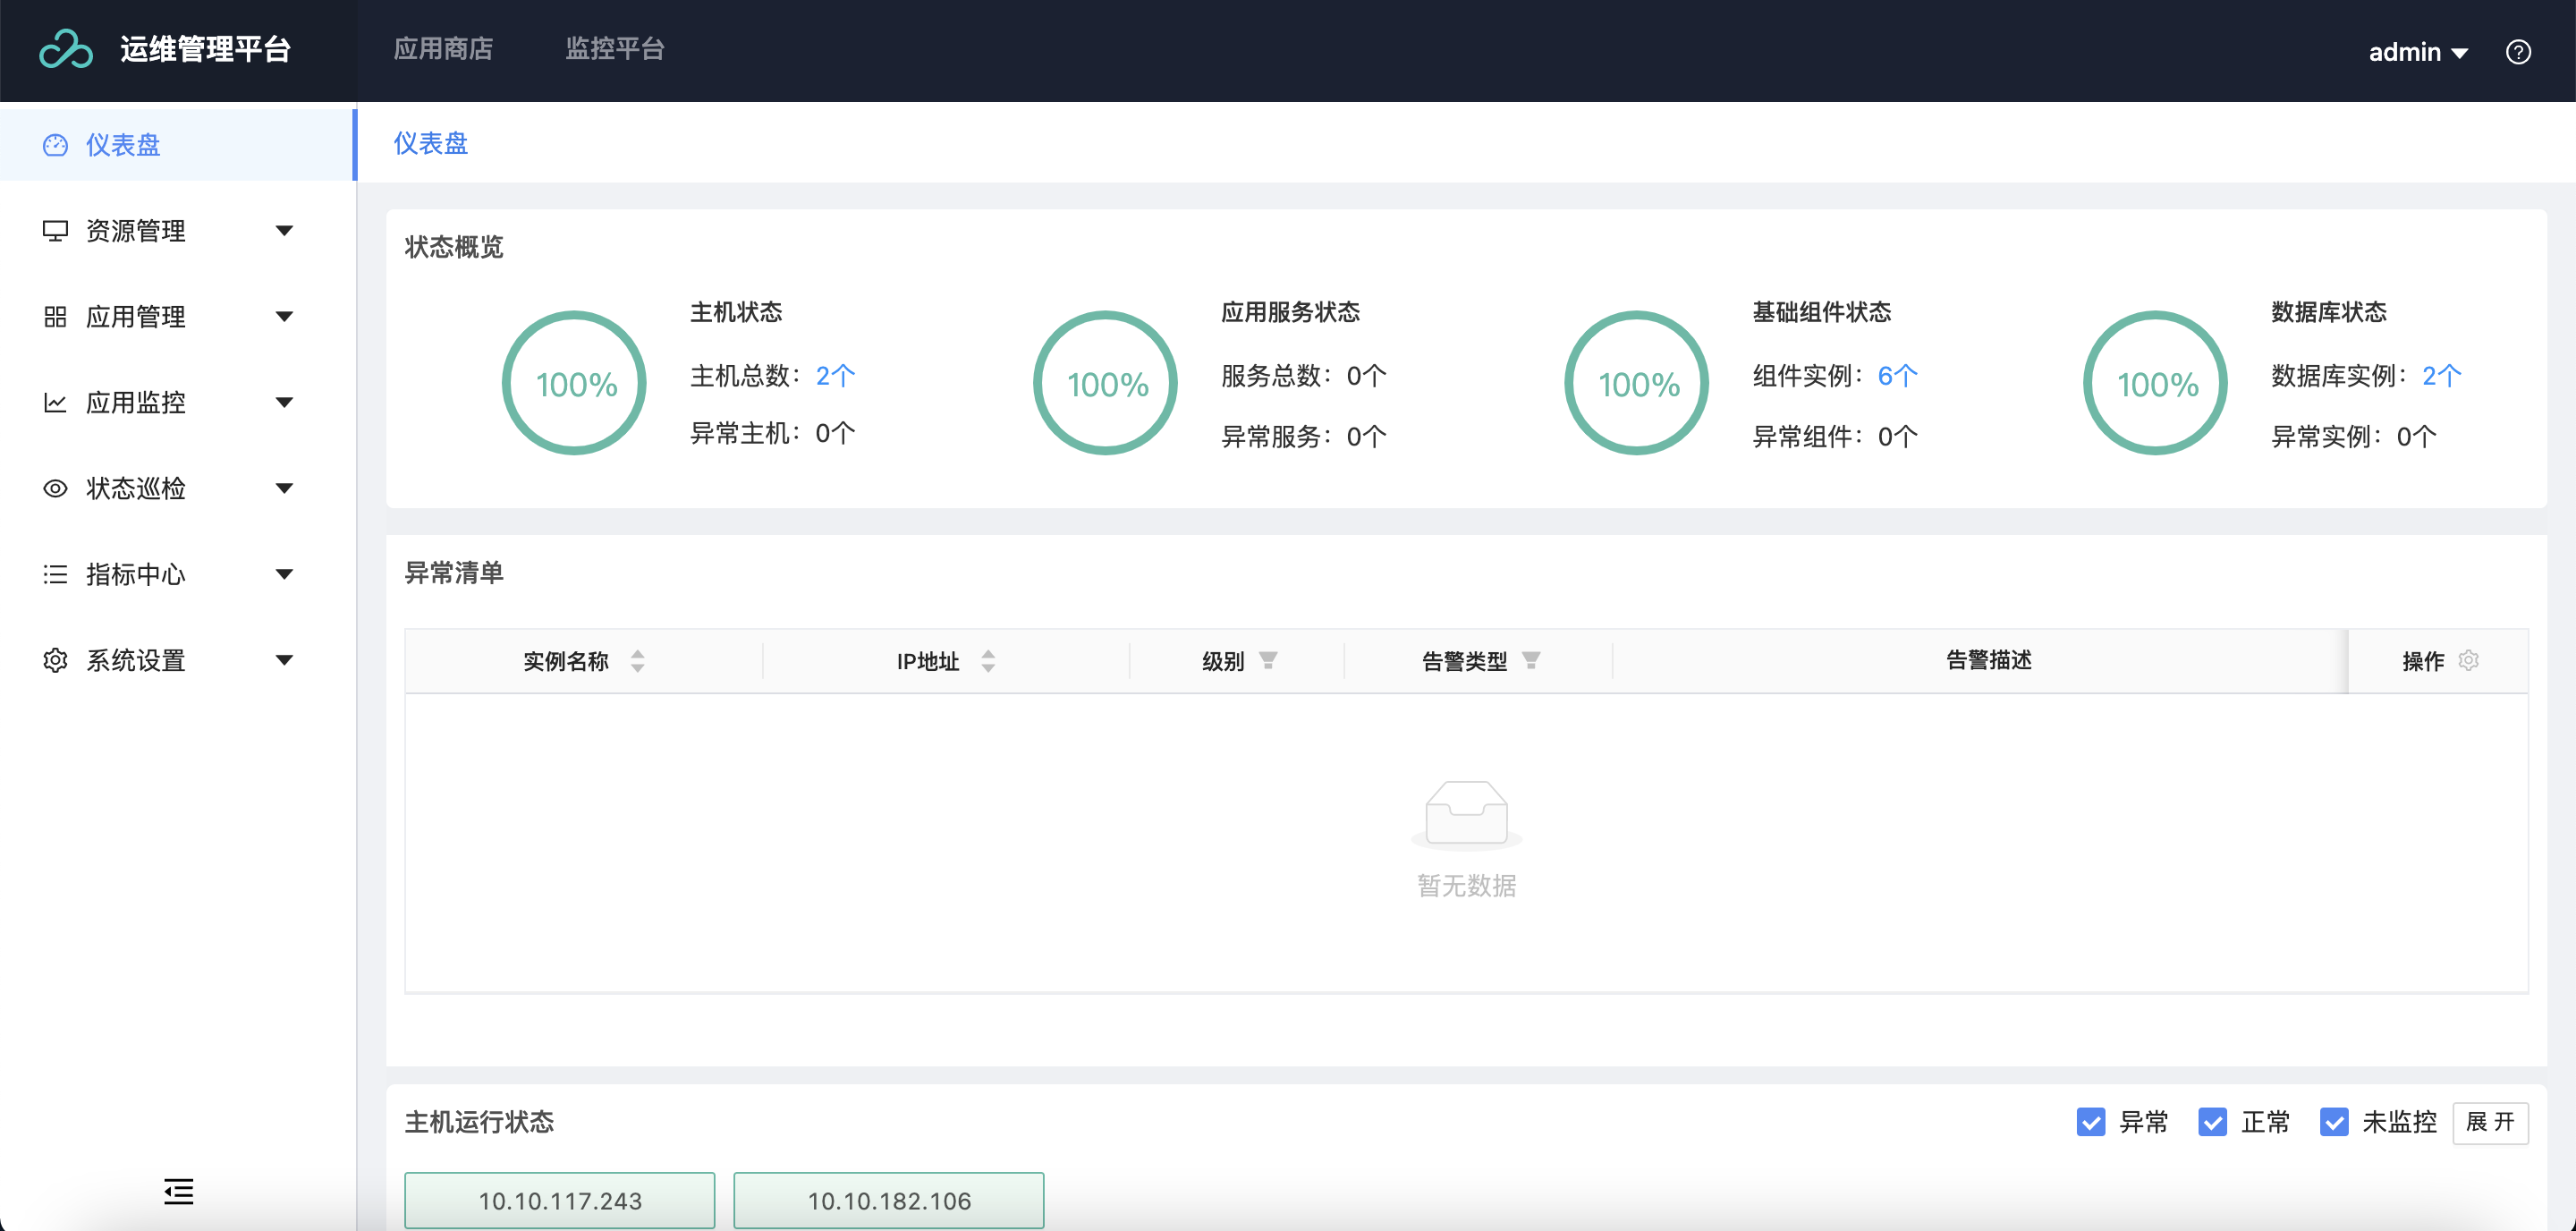Disable the 正常 checkbox
2576x1231 pixels.
point(2213,1123)
